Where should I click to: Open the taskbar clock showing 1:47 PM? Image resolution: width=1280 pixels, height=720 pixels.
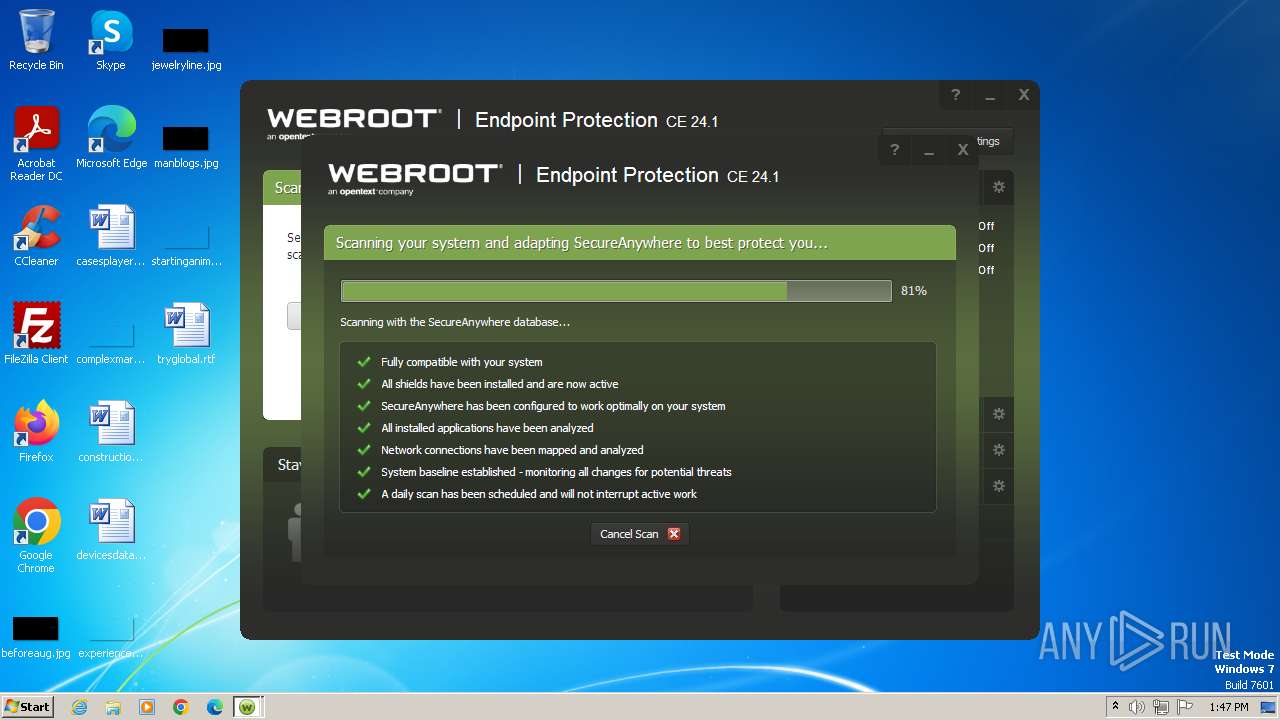click(1228, 707)
